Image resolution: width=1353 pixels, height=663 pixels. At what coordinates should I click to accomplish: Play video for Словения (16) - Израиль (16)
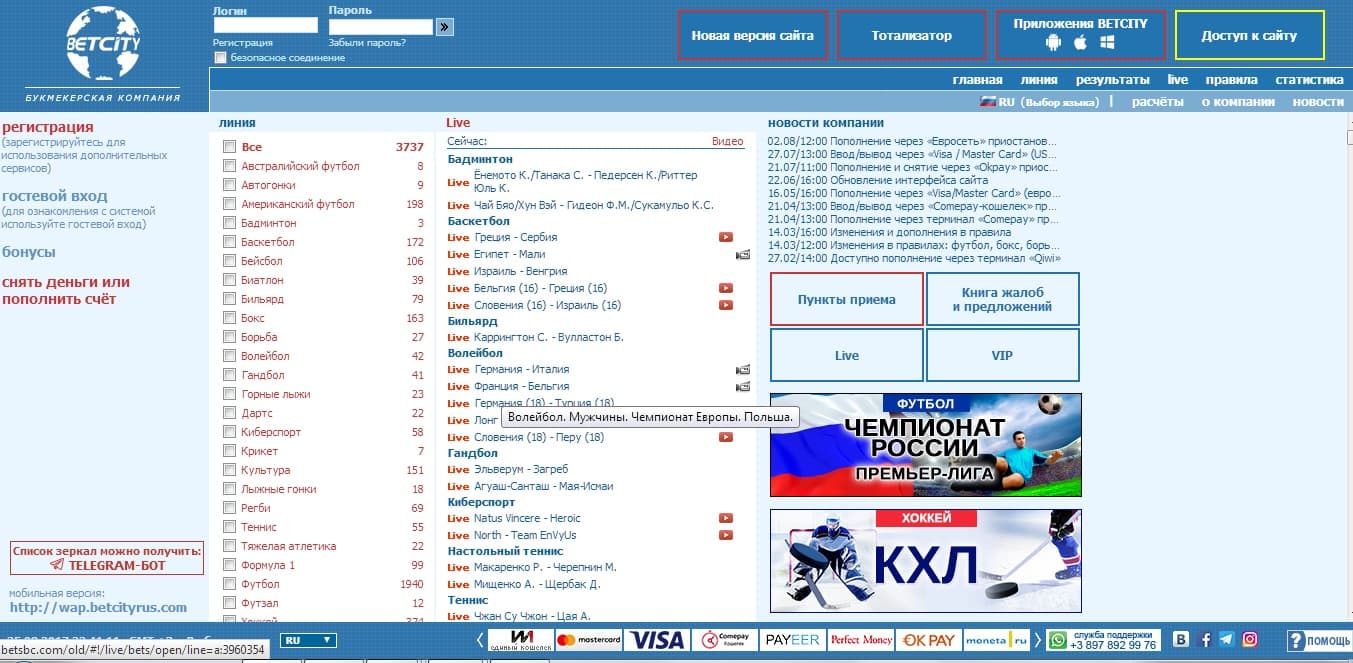(726, 305)
